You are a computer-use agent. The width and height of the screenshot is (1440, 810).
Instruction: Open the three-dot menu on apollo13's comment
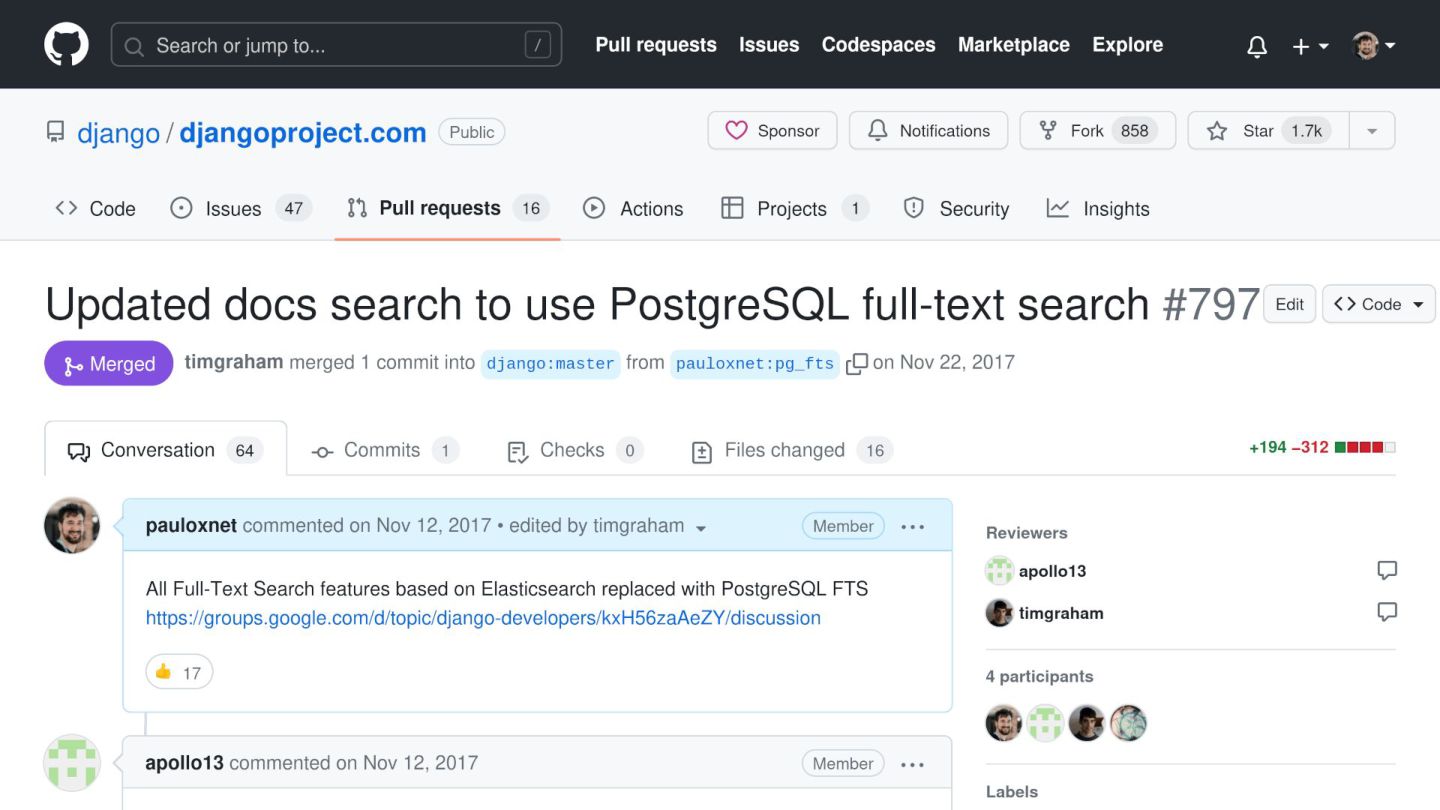click(912, 764)
